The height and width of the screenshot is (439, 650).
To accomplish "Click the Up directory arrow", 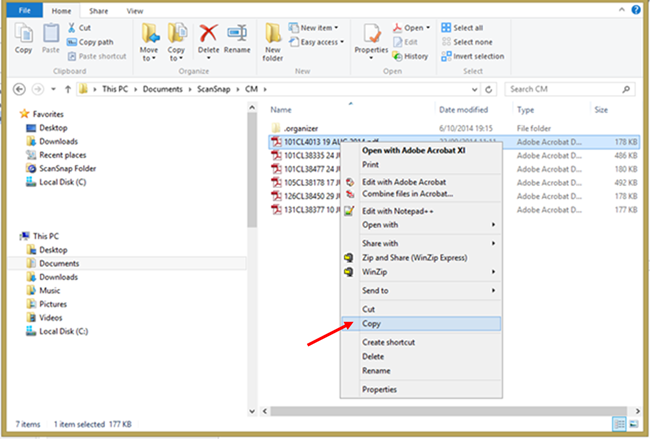I will (66, 88).
